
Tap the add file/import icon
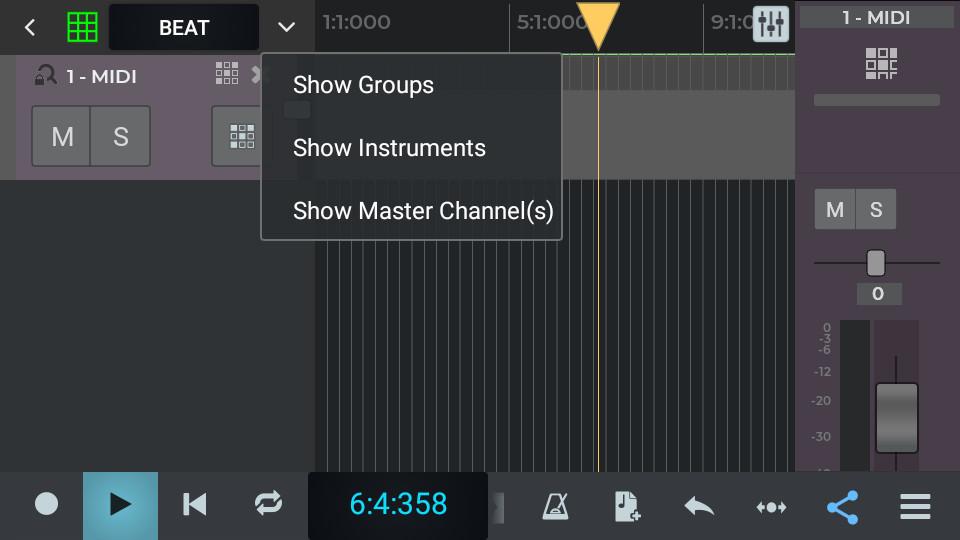click(627, 506)
